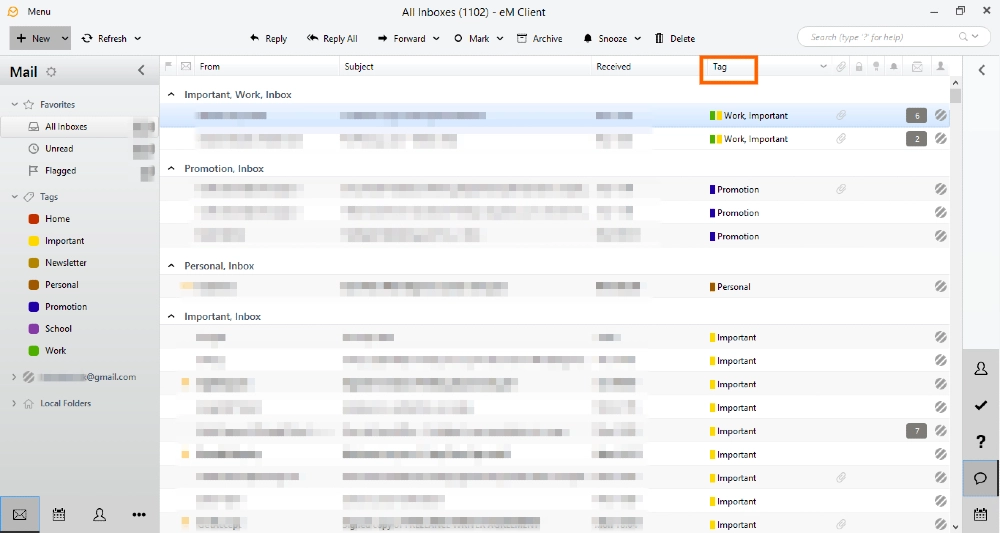Create a New message
Image resolution: width=1000 pixels, height=533 pixels.
click(x=34, y=38)
